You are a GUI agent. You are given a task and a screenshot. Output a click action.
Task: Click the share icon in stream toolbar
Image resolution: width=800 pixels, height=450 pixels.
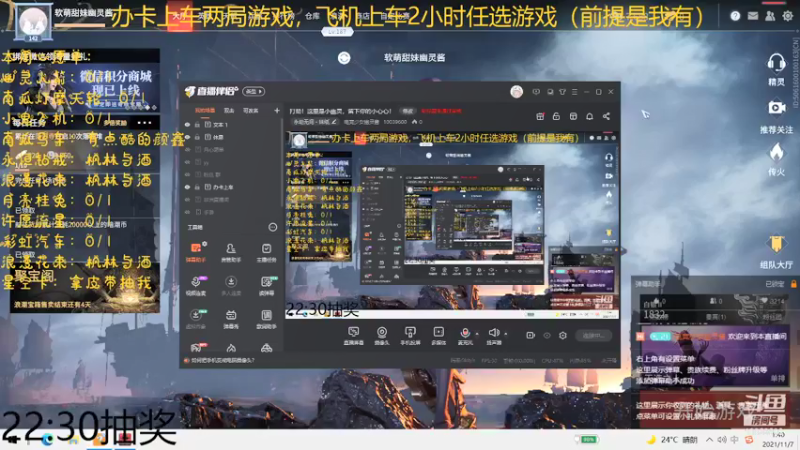tap(606, 116)
